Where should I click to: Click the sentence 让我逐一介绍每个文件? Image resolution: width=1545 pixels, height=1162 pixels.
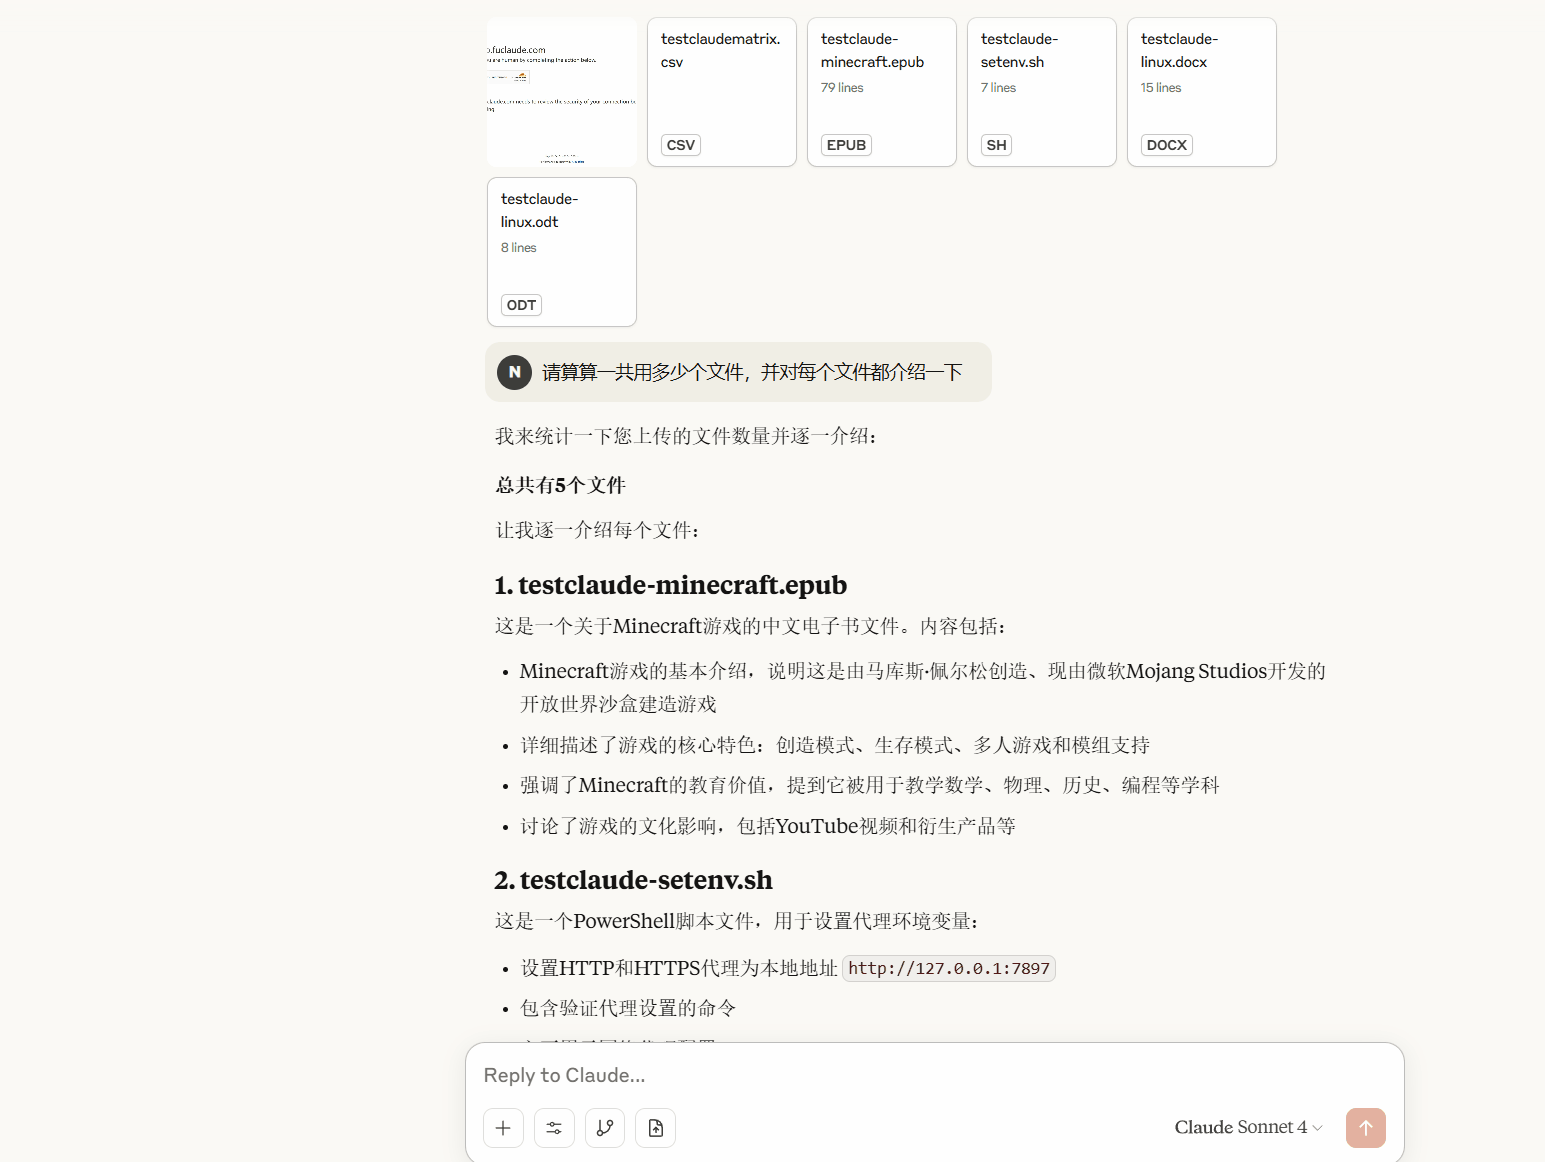[597, 530]
